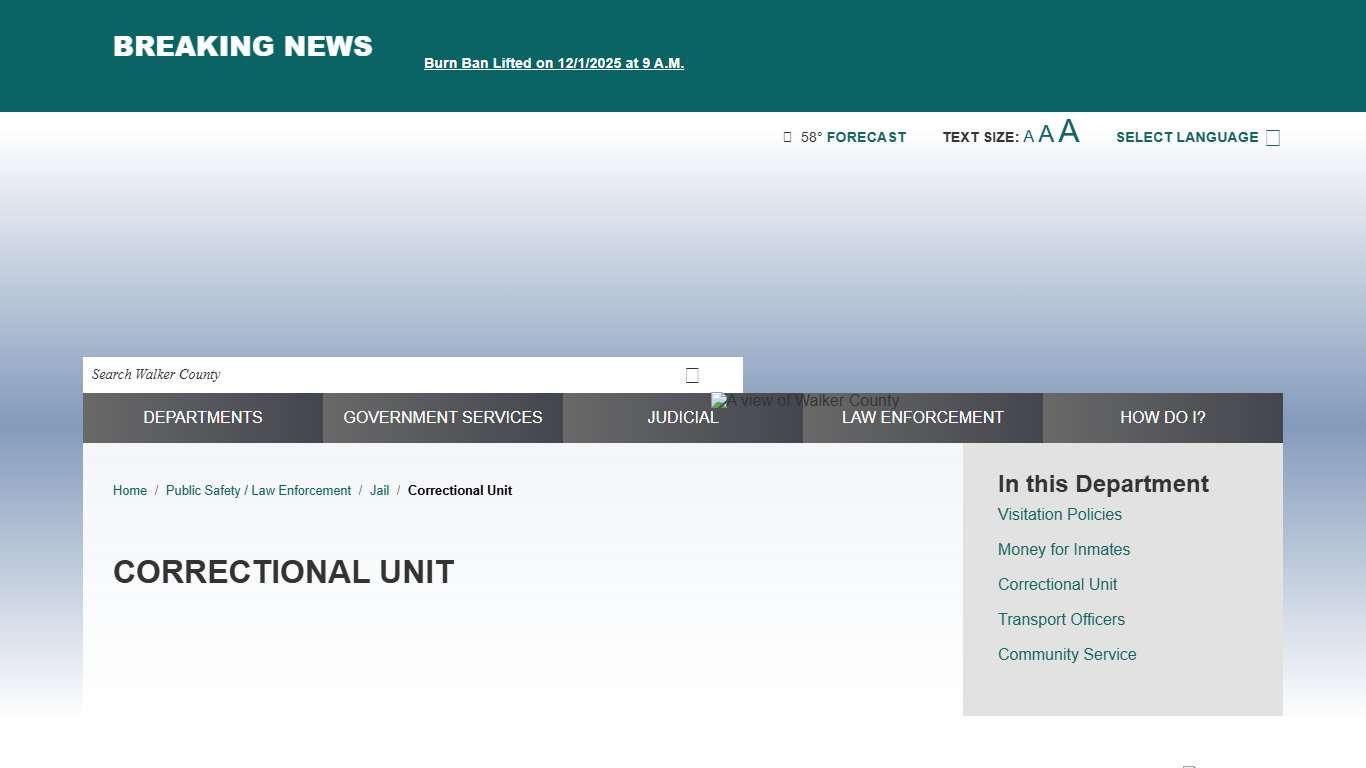Navigate to the Jail breadcrumb
Image resolution: width=1366 pixels, height=768 pixels.
(379, 491)
